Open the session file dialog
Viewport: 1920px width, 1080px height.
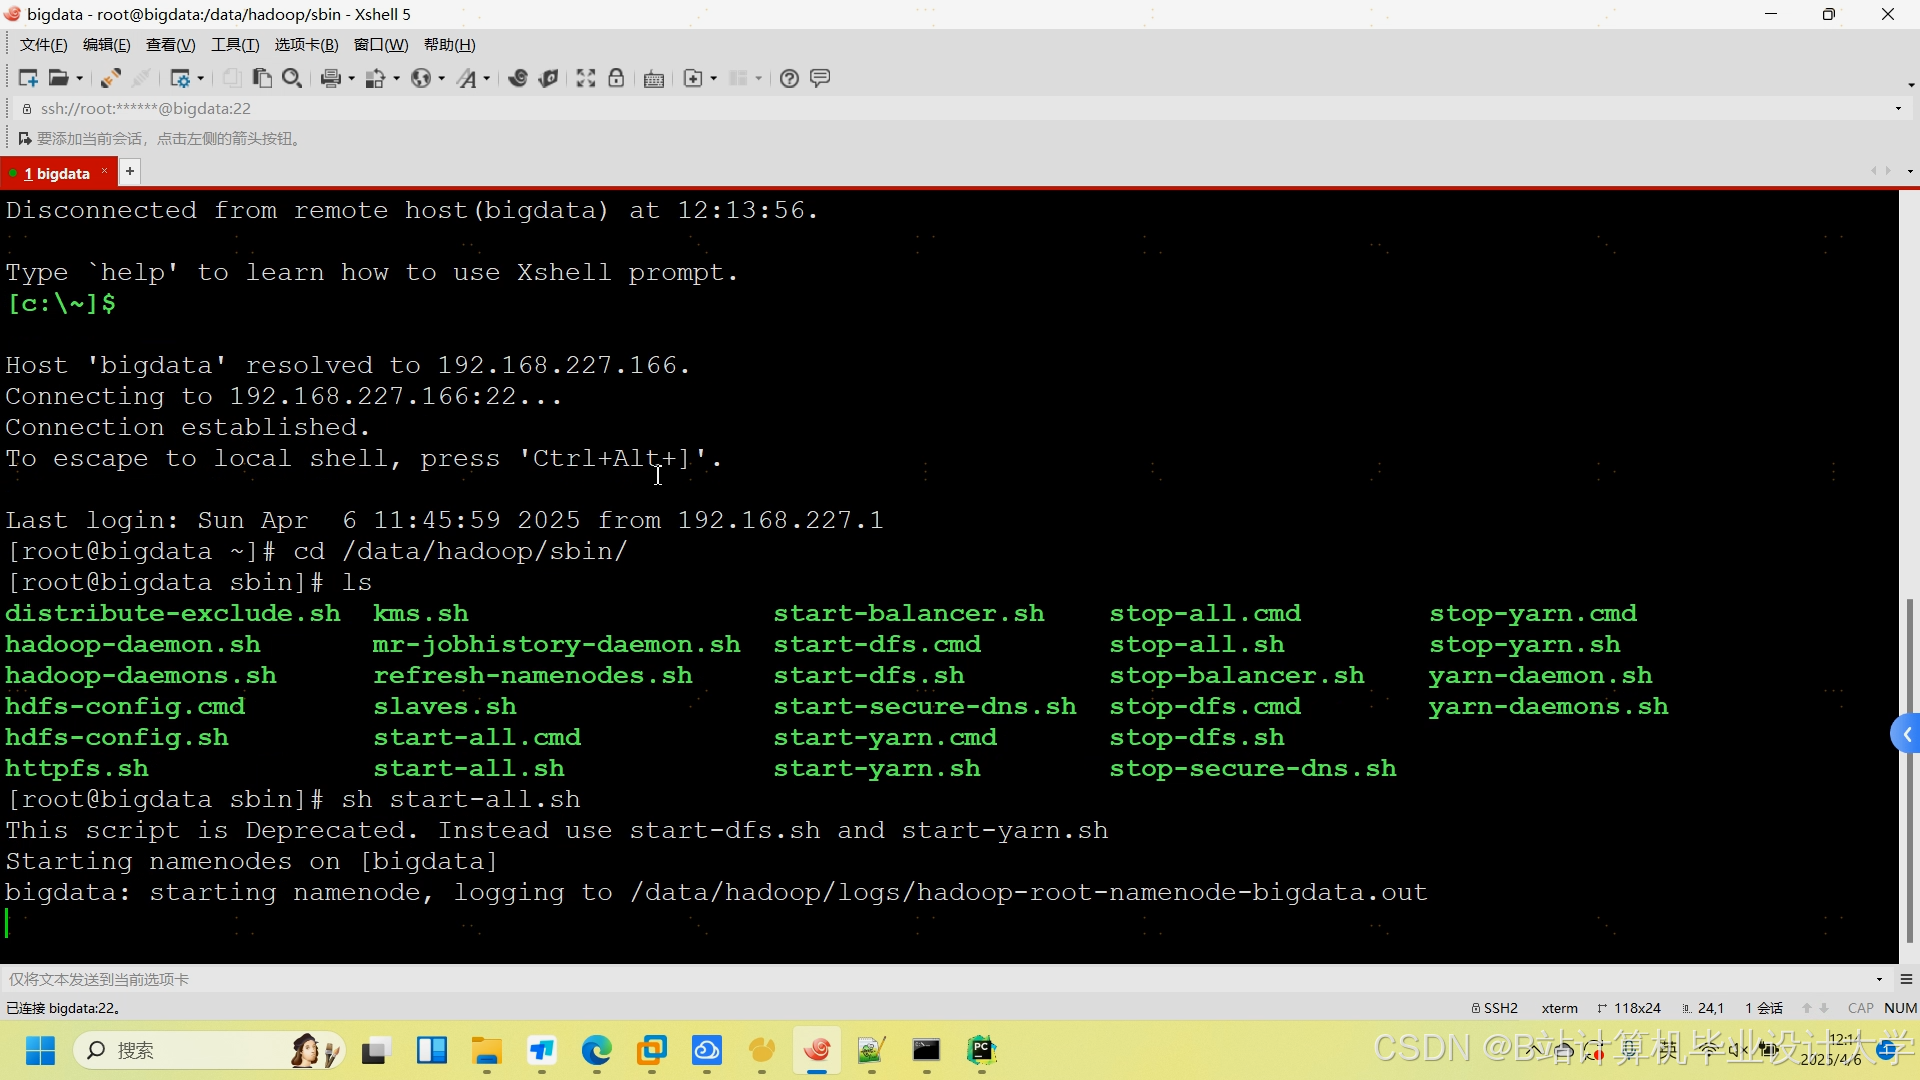[59, 78]
